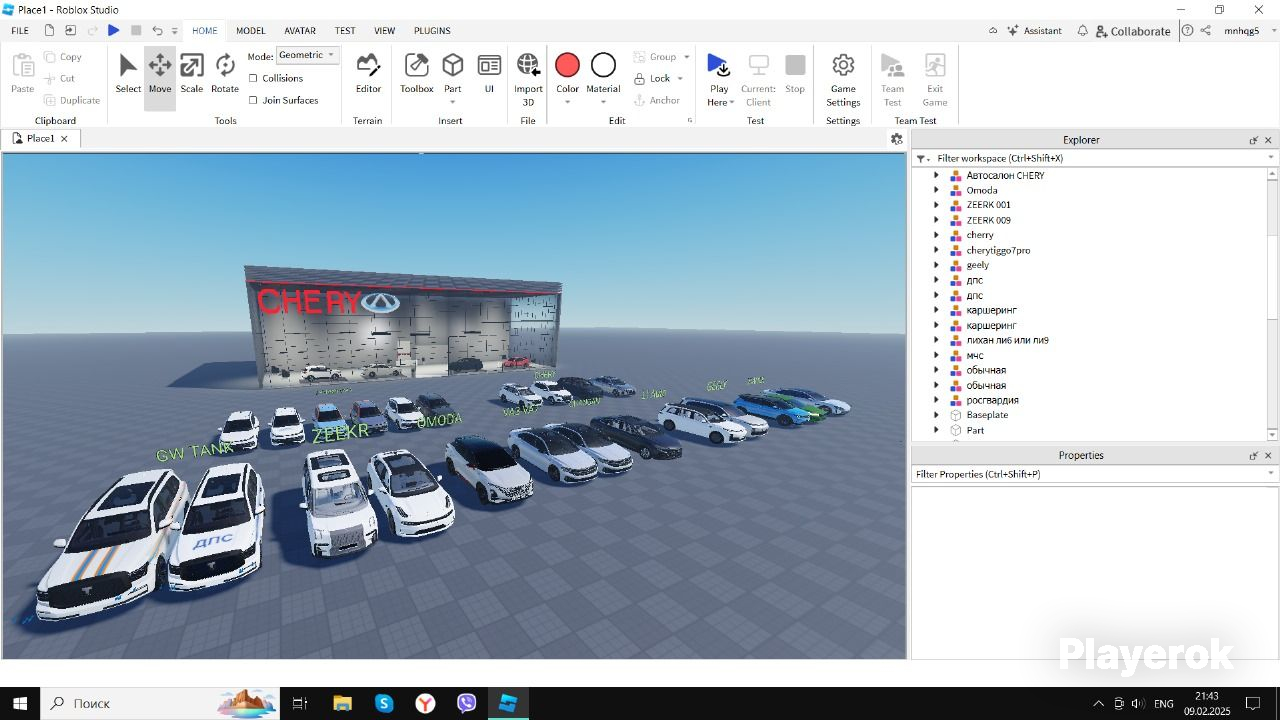Expand the Baseplate item
Screen dimensions: 1280x720
click(936, 415)
